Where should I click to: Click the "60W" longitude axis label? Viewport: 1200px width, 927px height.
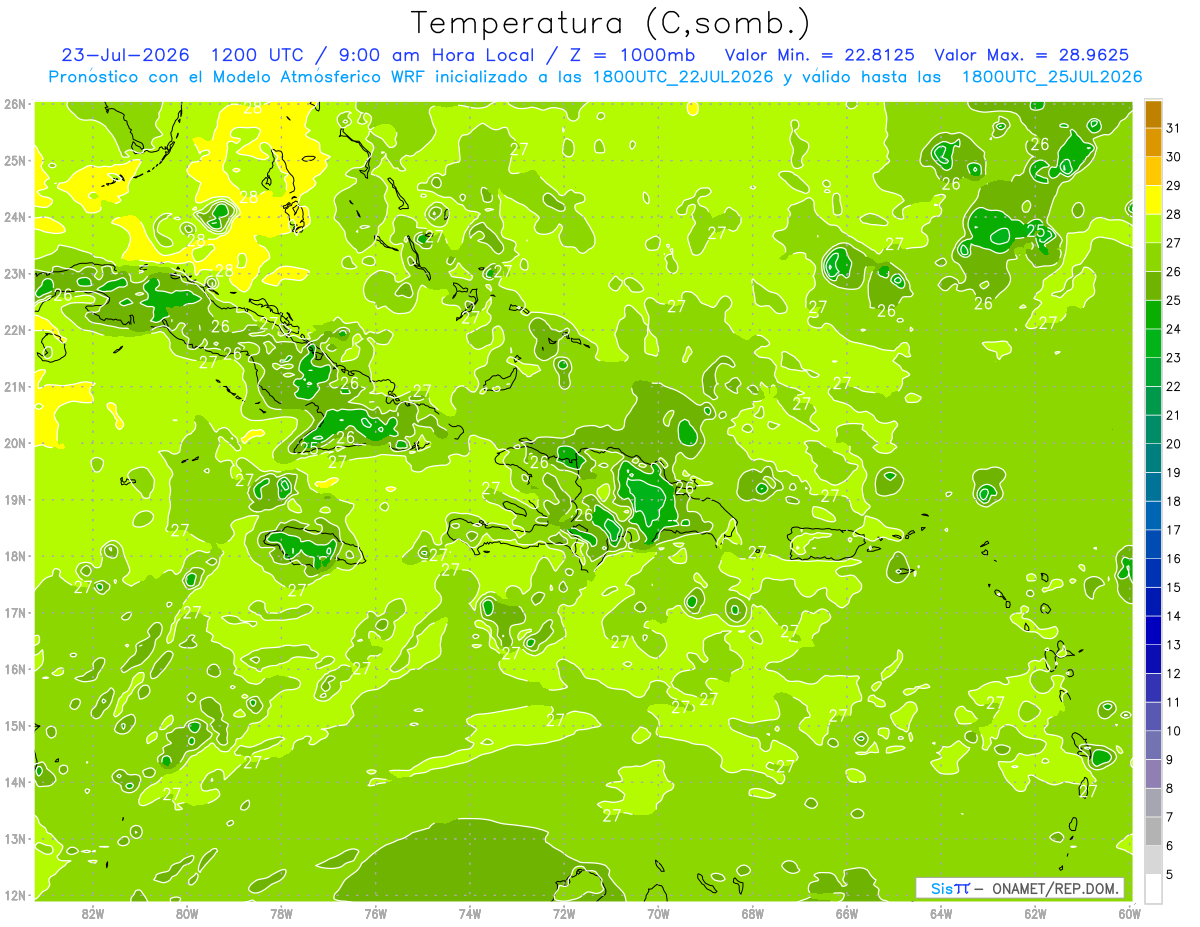1129,913
